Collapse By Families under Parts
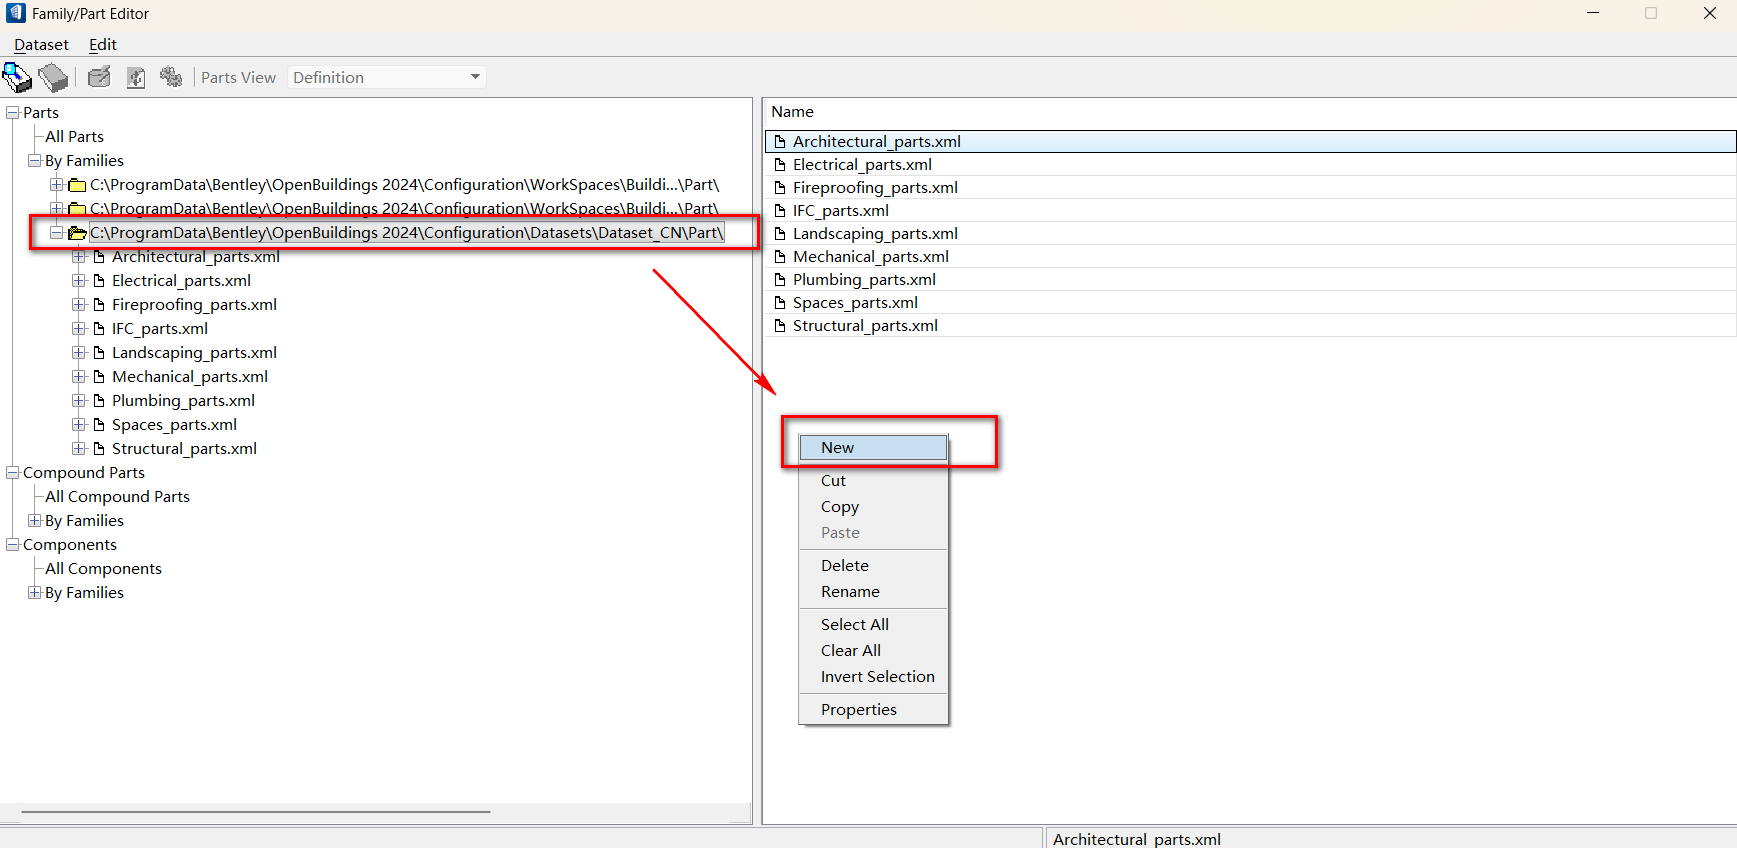Image resolution: width=1737 pixels, height=848 pixels. [35, 161]
